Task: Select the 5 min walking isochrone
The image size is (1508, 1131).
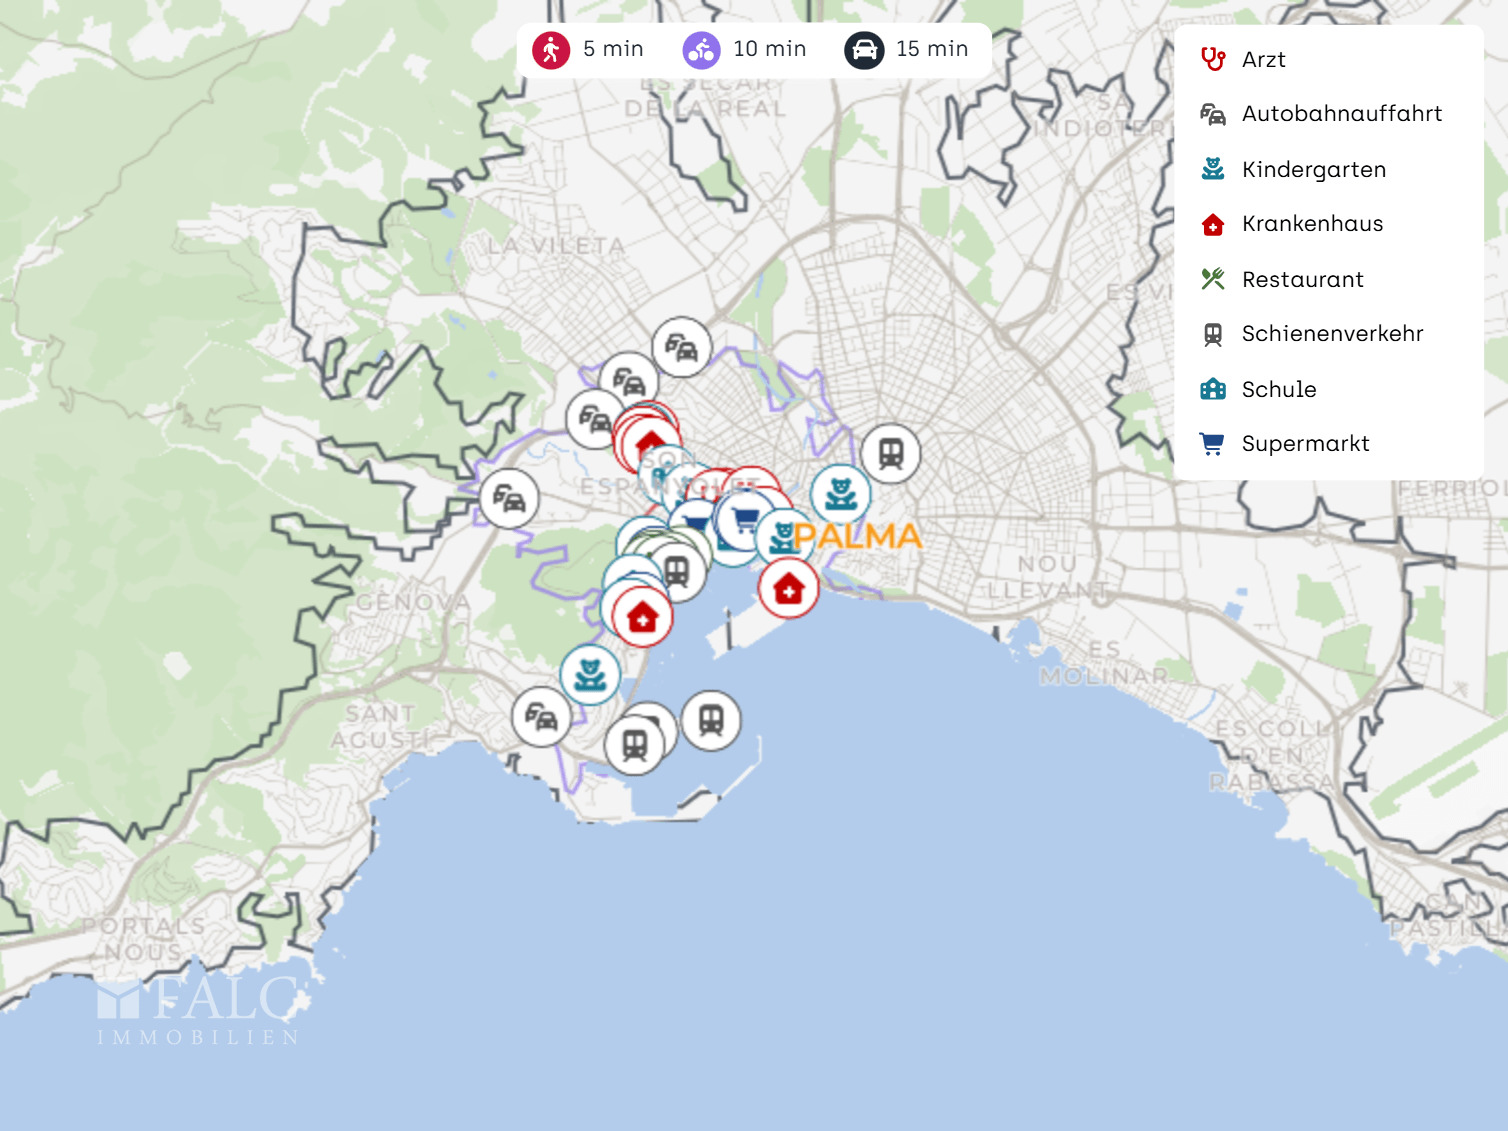Action: [588, 49]
